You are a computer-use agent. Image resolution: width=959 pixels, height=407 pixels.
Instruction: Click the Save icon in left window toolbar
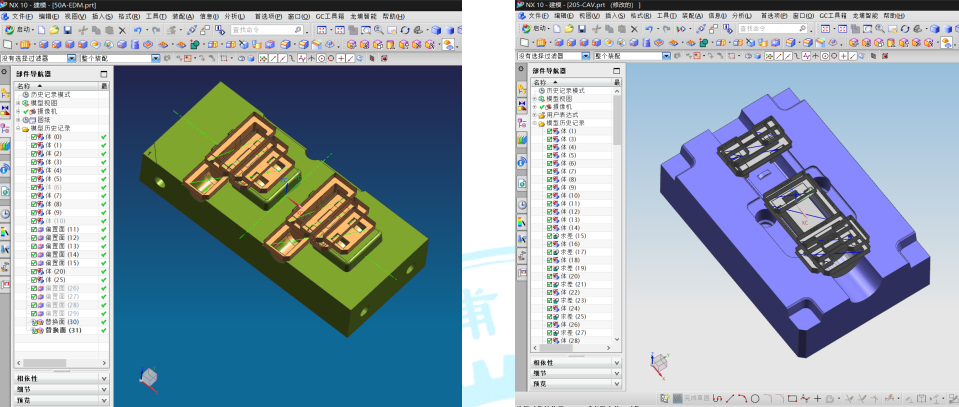click(x=66, y=30)
